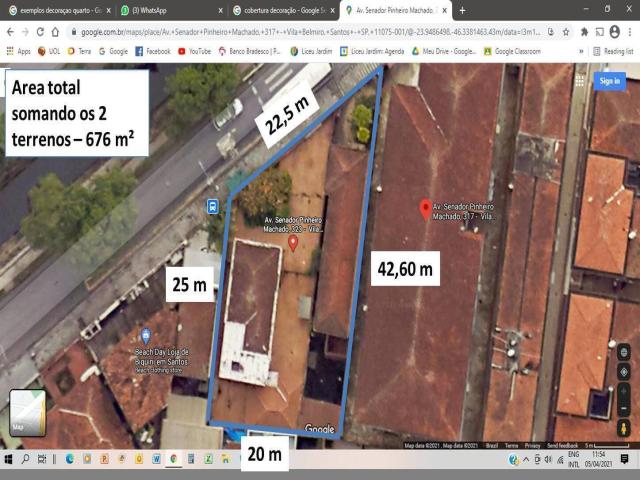Click the address bar URL field
This screenshot has height=480, width=640.
(x=300, y=32)
